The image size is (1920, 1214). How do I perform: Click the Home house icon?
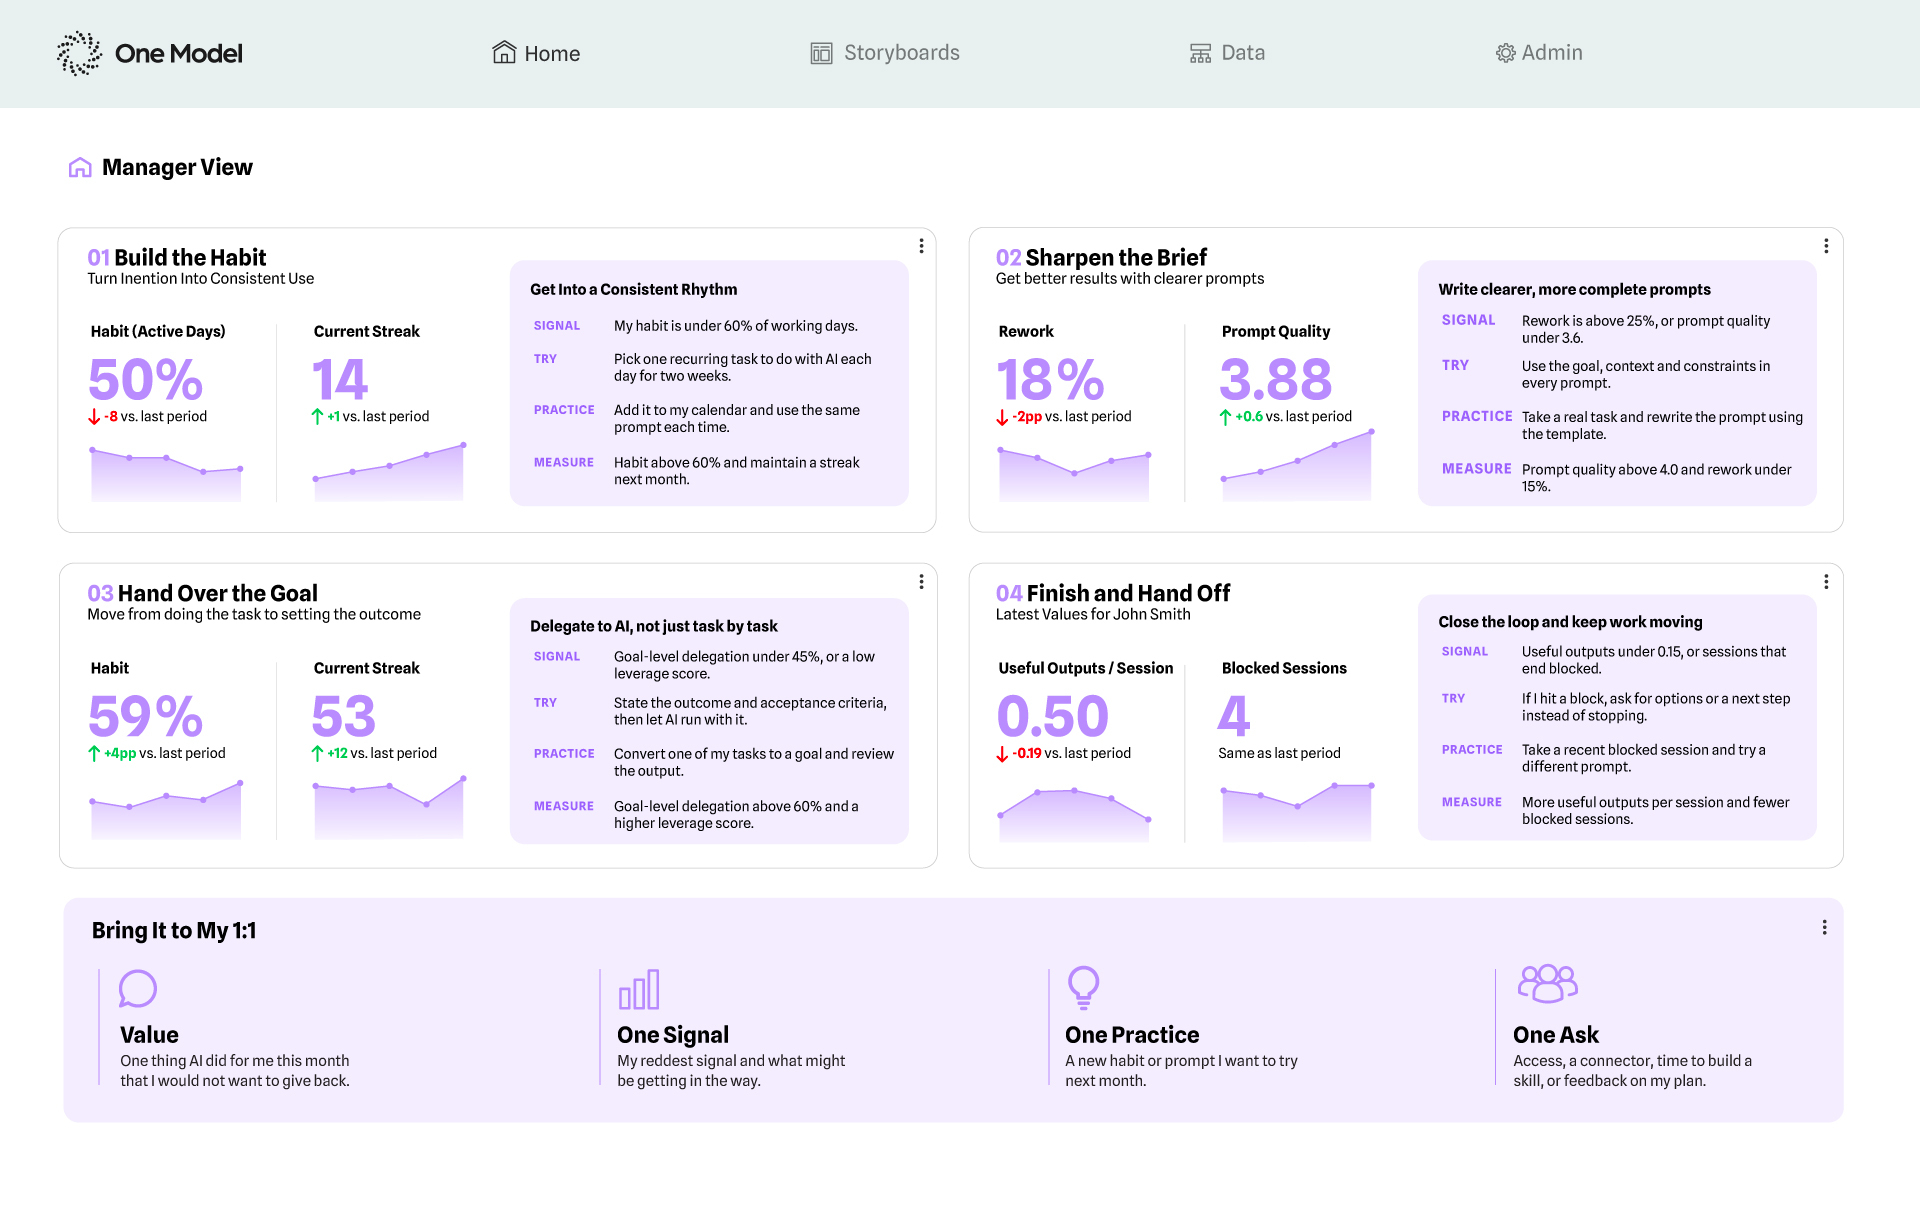[x=504, y=52]
